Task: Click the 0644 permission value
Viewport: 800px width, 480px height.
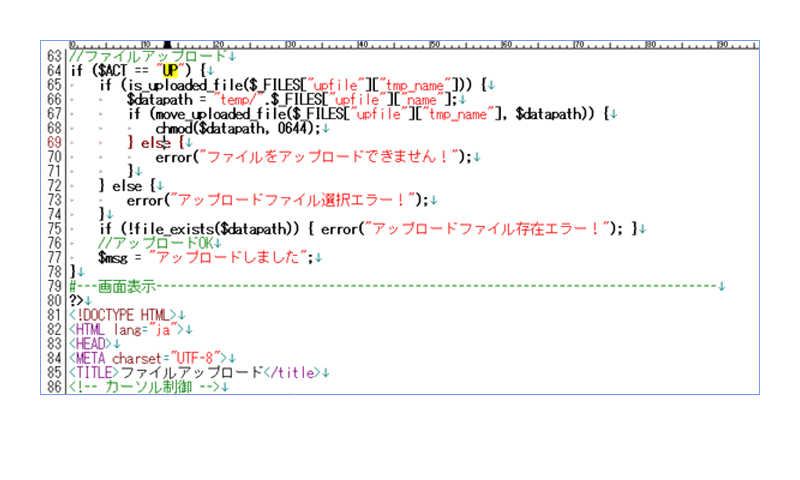Action: (292, 129)
